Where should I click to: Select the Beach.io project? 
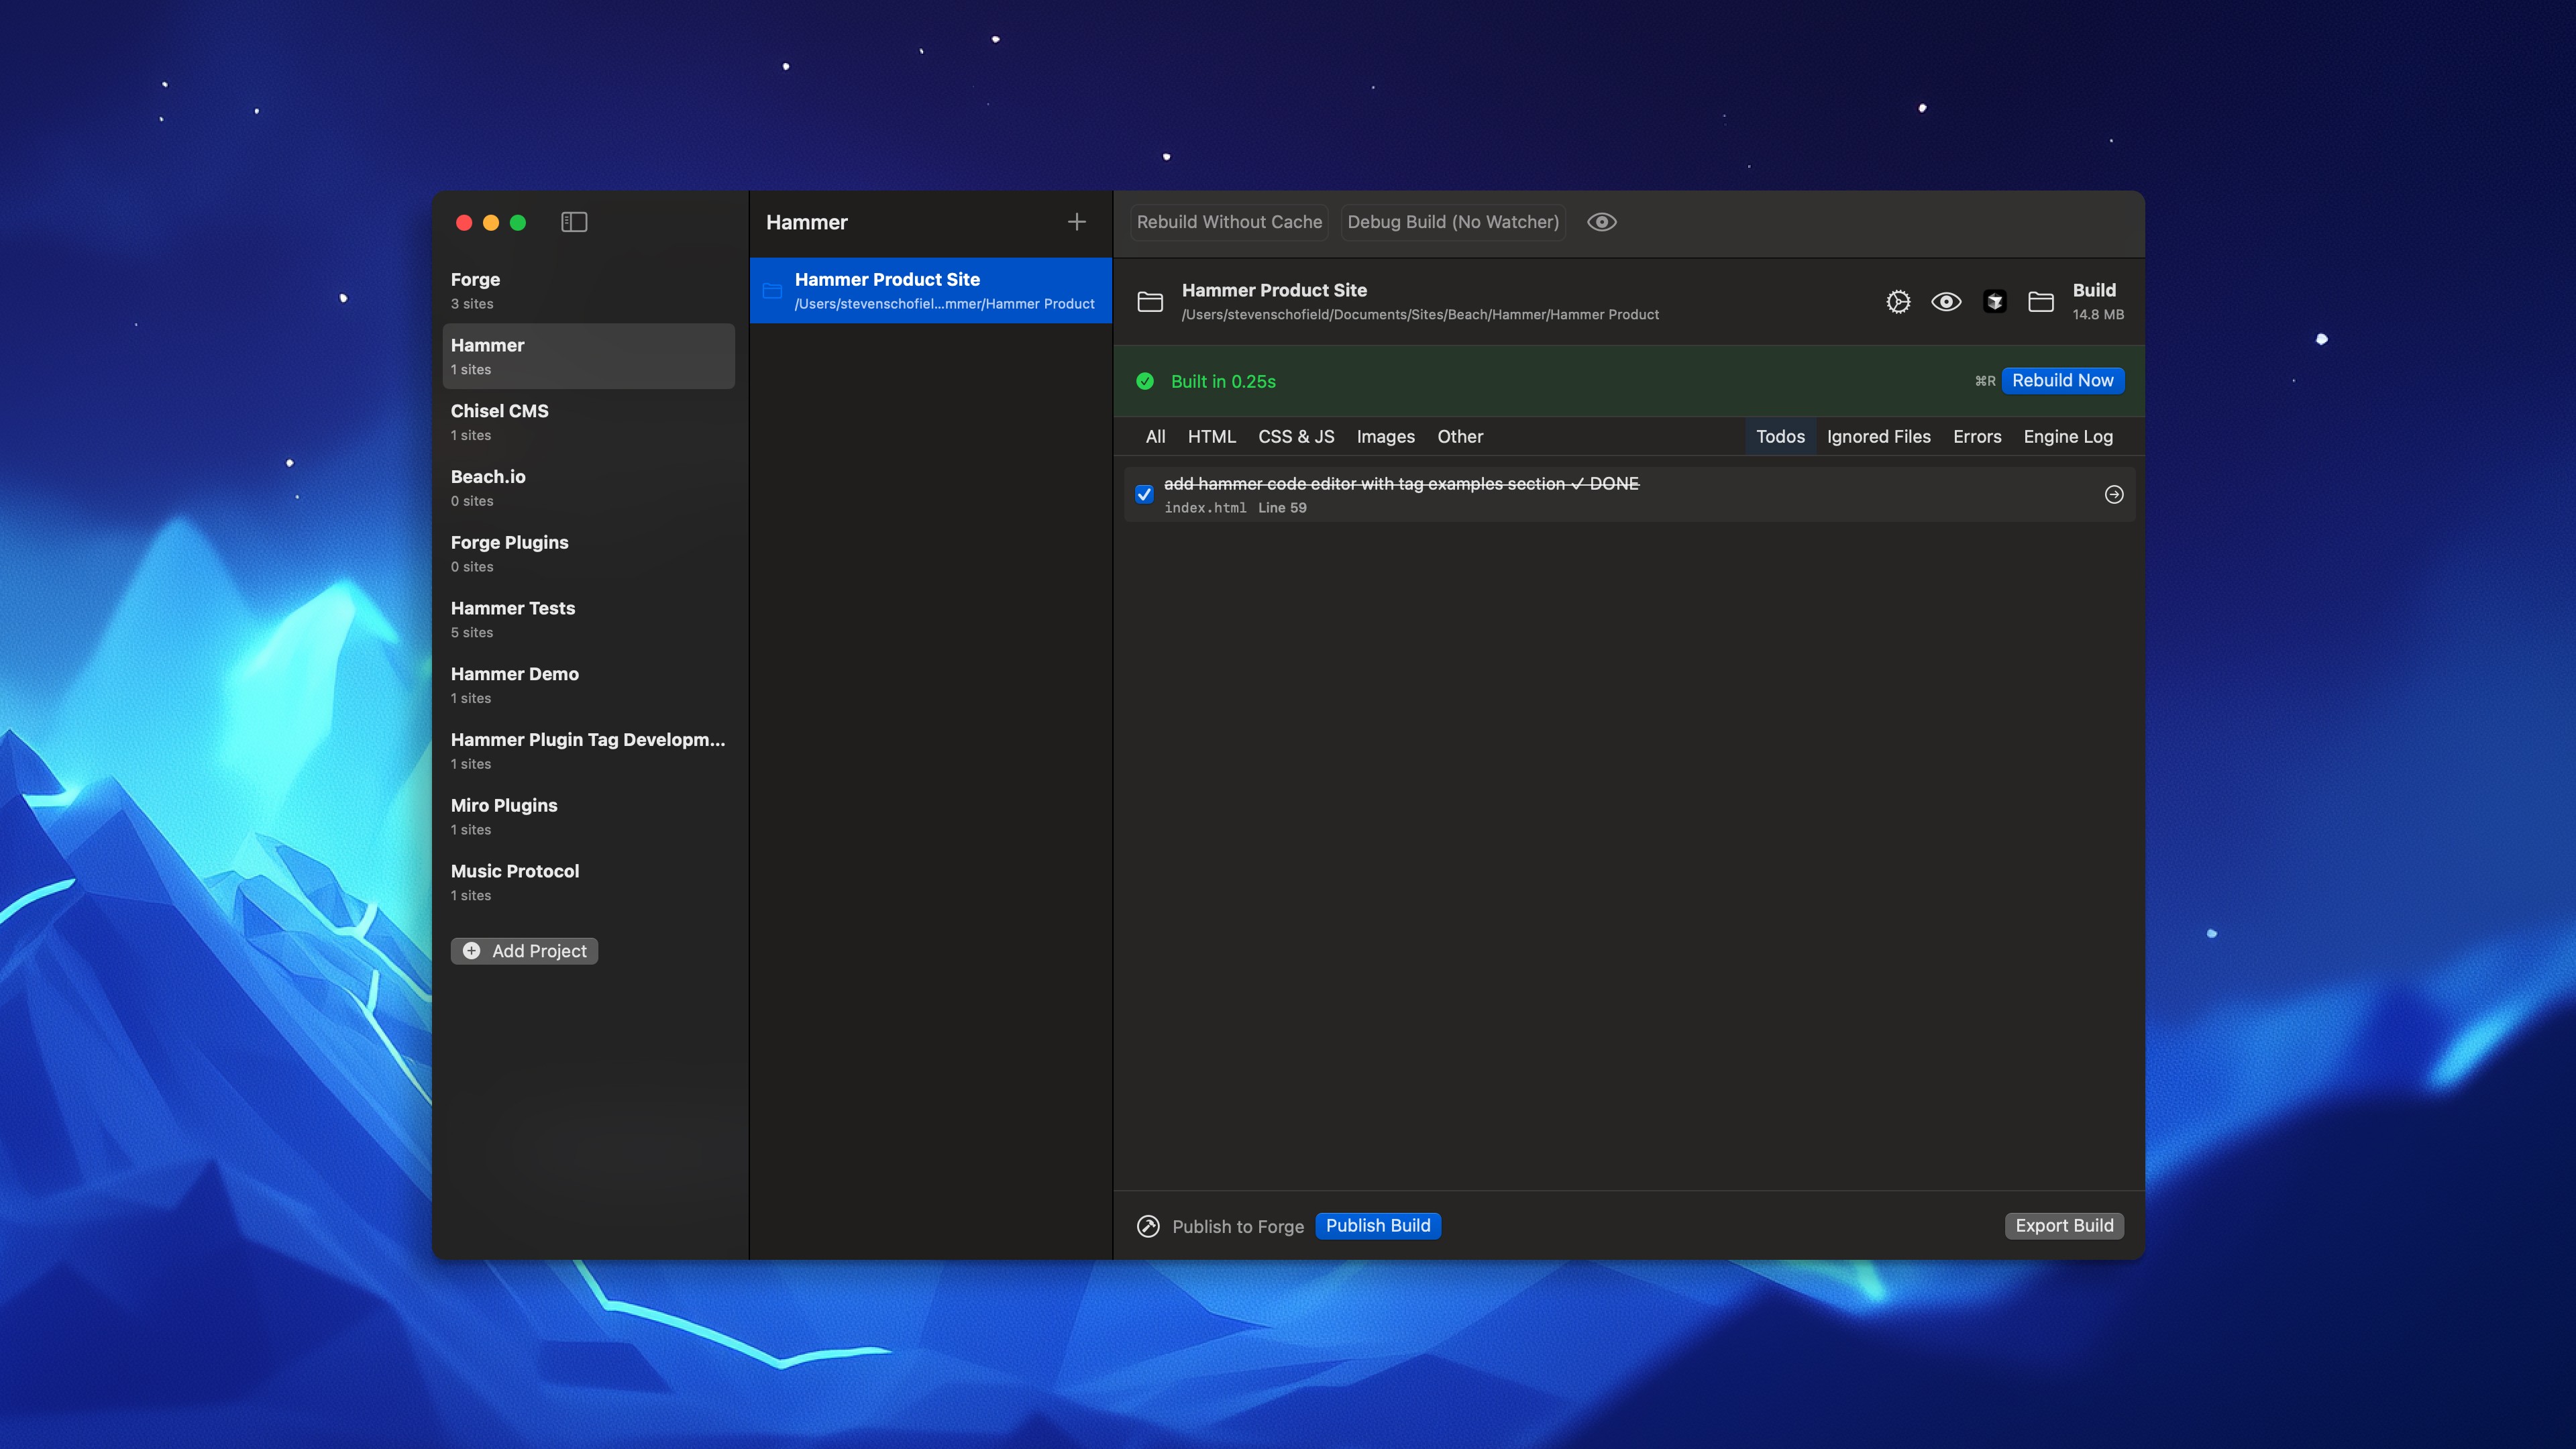588,488
